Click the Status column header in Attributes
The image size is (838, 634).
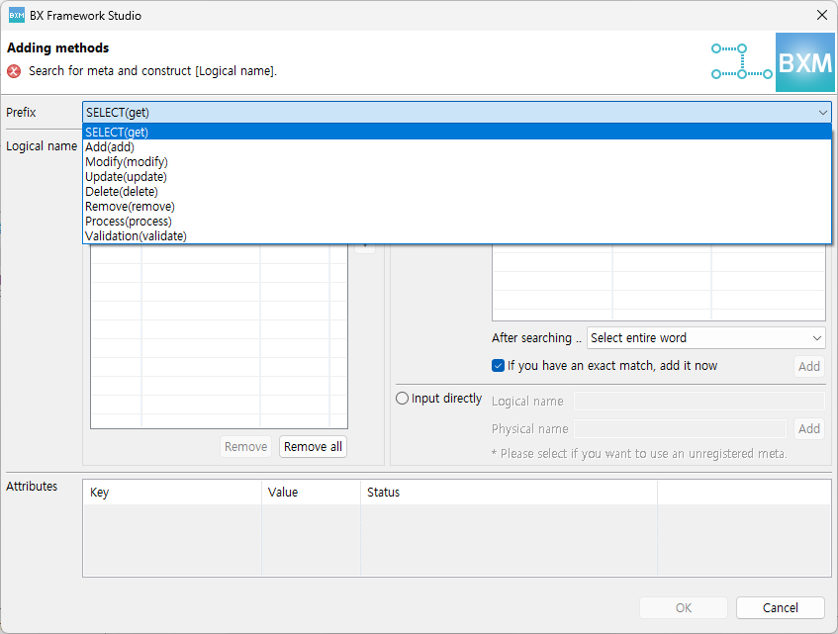(383, 492)
